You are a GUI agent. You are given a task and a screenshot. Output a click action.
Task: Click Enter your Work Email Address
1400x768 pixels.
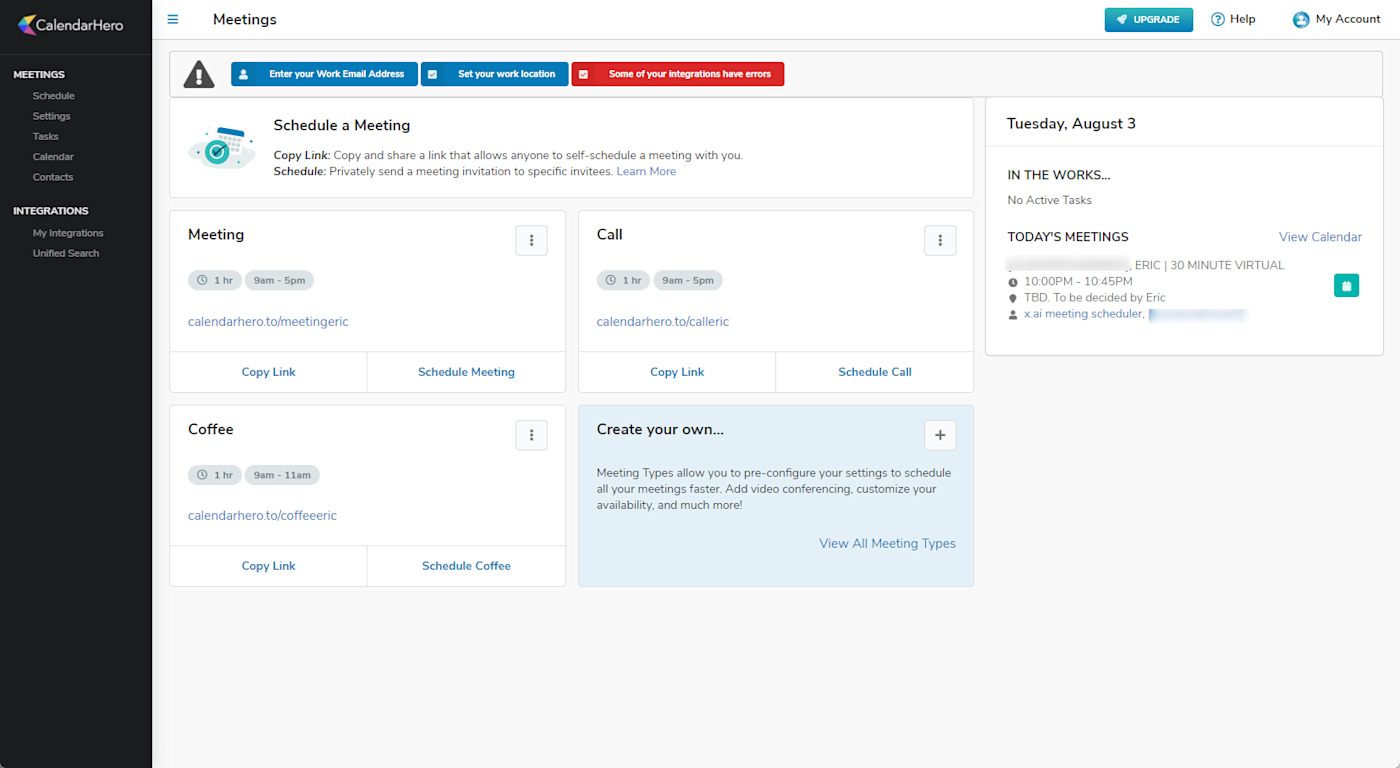coord(324,74)
